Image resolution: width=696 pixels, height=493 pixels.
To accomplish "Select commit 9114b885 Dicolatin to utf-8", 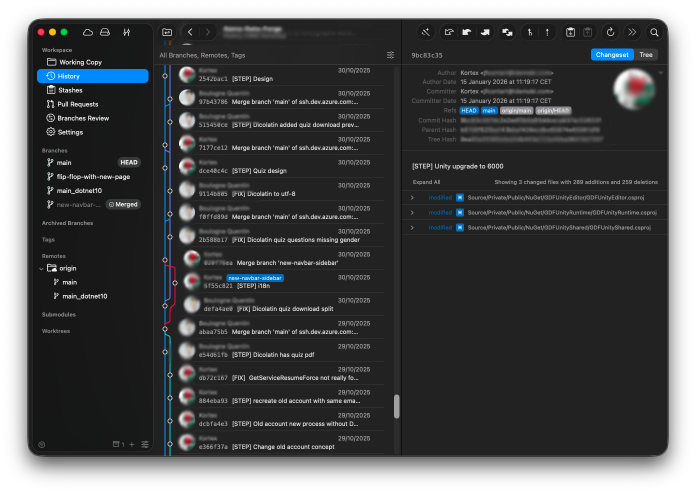I will [x=281, y=189].
